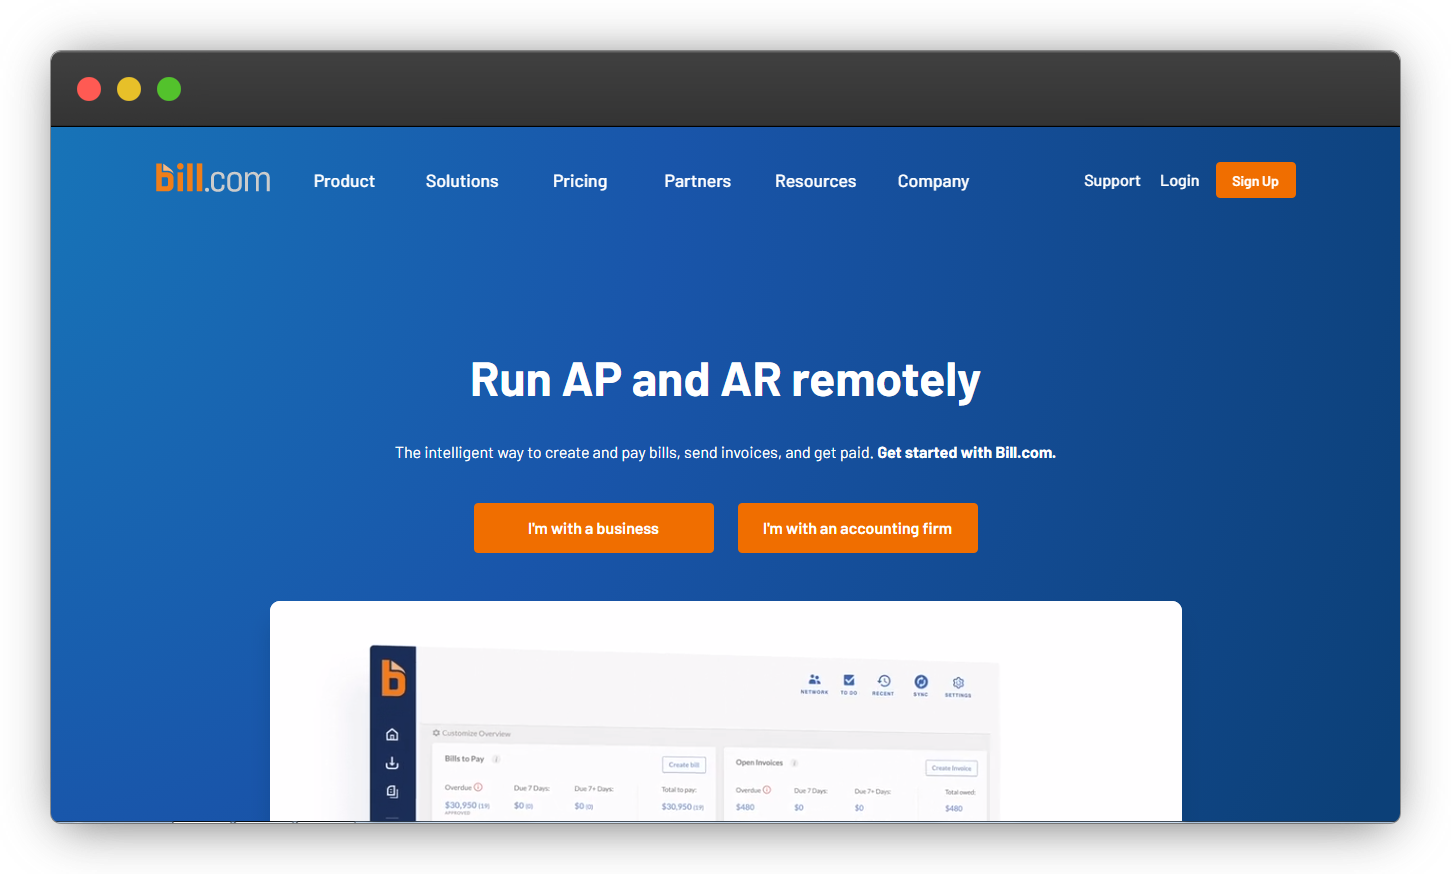Click the Create bill button
This screenshot has width=1451, height=874.
click(x=684, y=765)
